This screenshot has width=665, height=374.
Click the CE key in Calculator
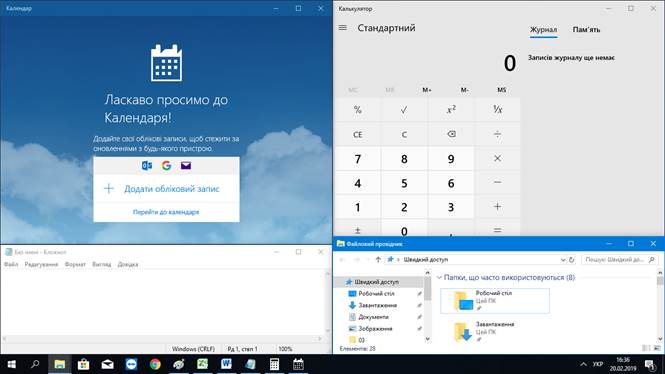(358, 134)
